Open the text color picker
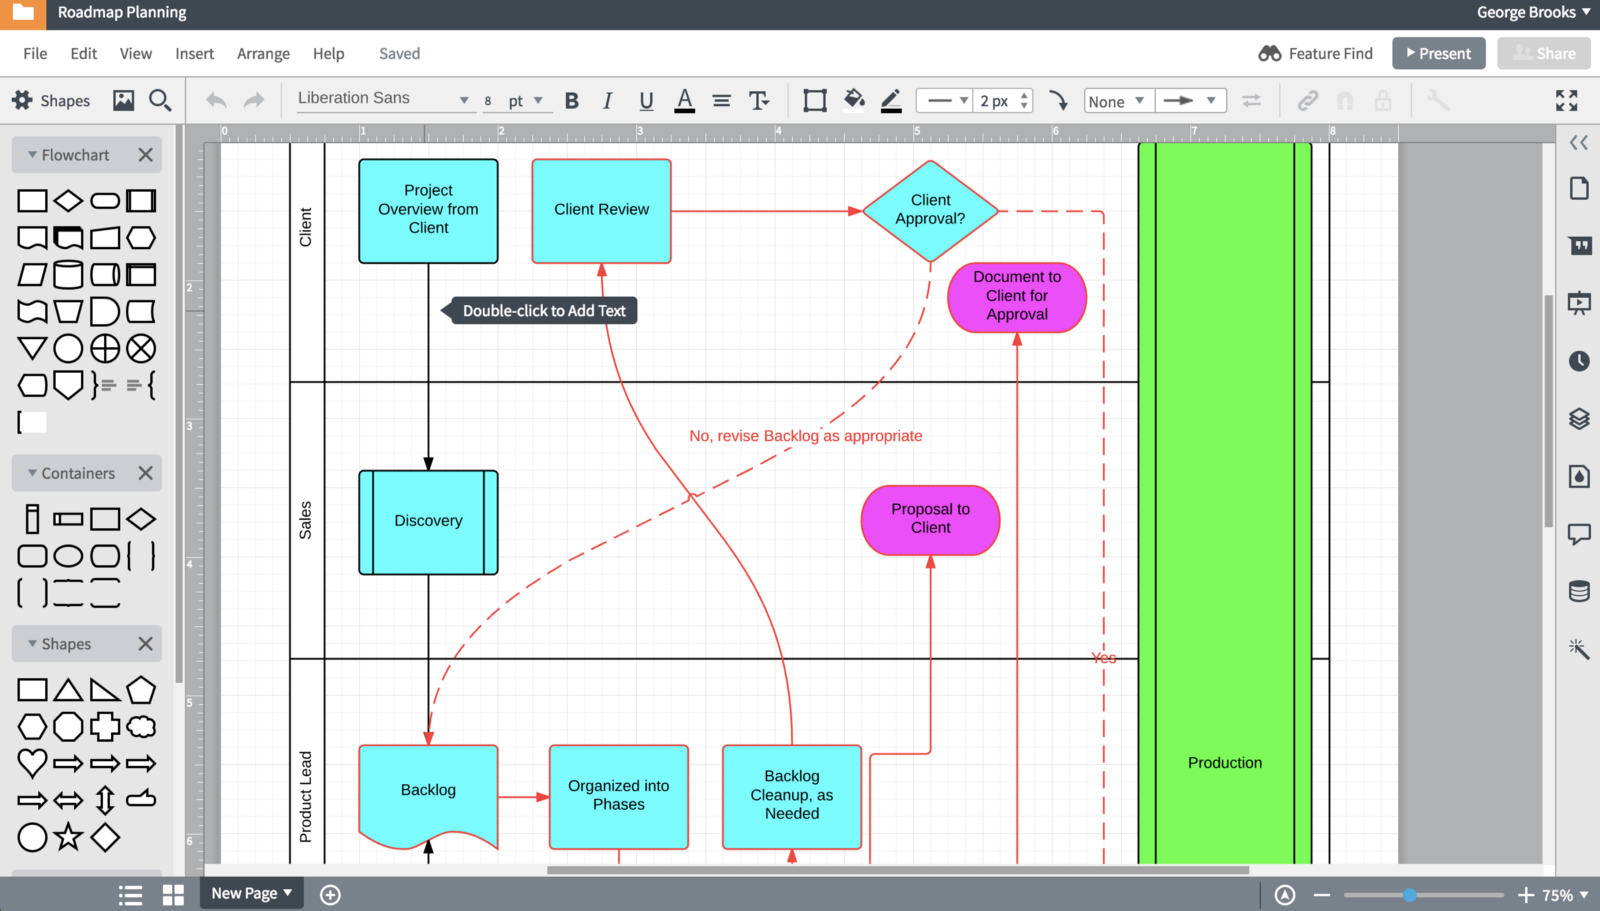 [685, 101]
